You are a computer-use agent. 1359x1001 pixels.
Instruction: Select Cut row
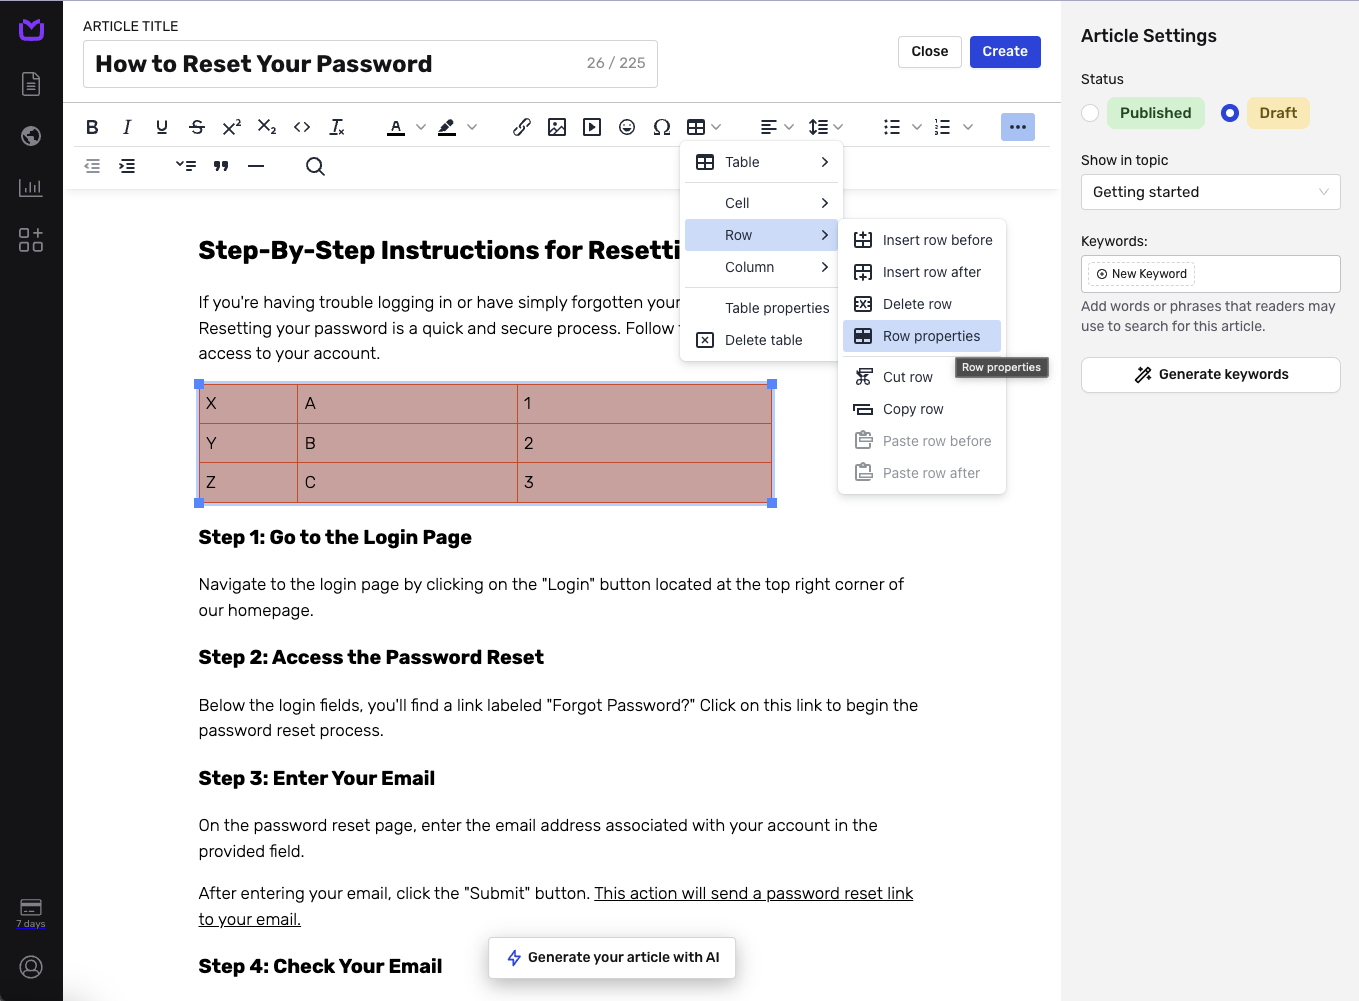[922, 377]
